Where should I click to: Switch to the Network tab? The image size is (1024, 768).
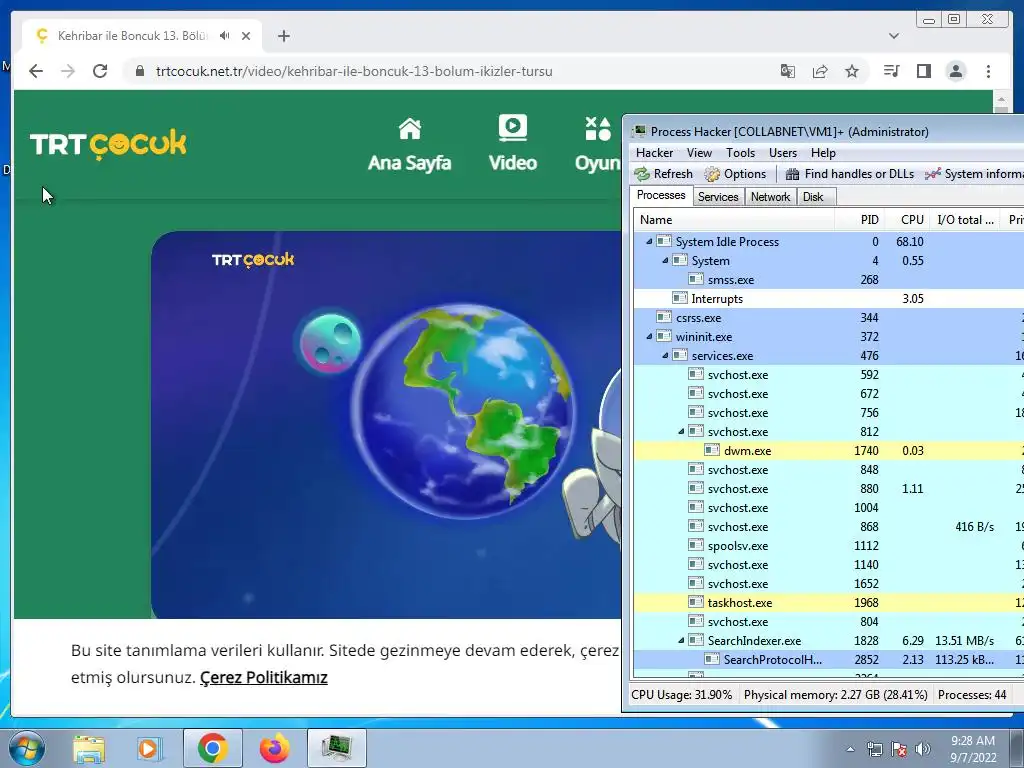770,197
